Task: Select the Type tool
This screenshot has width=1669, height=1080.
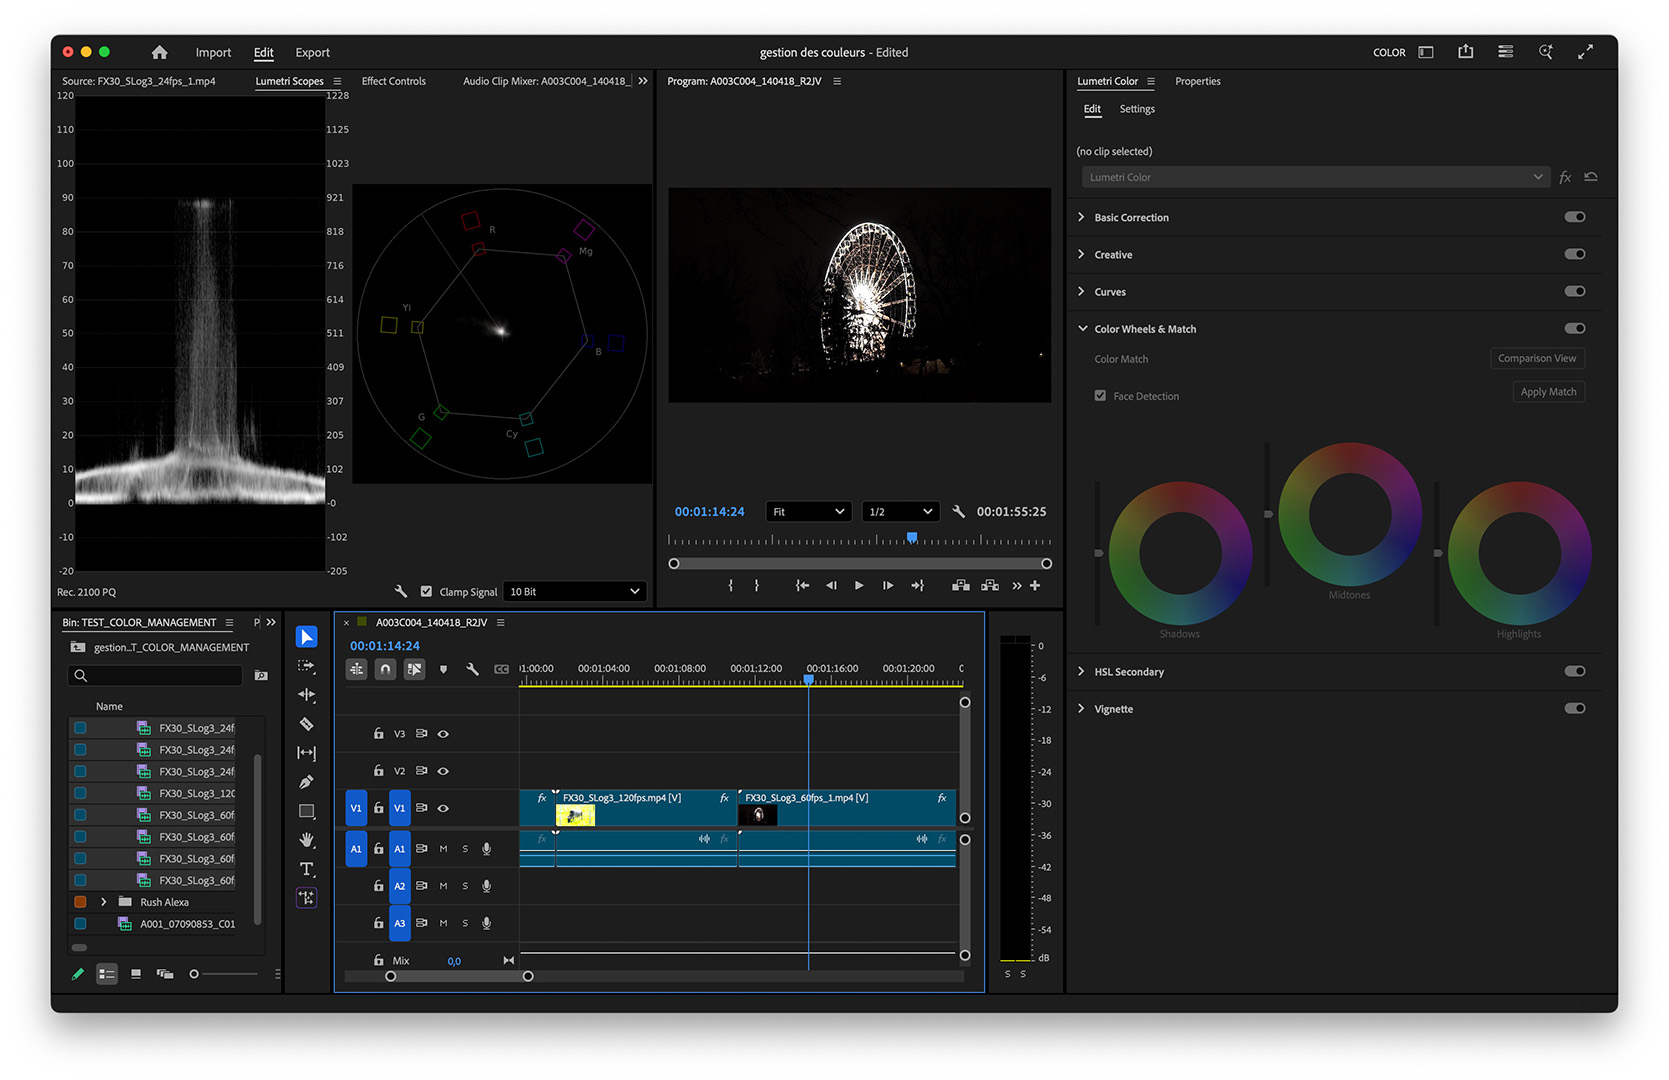Action: [307, 869]
